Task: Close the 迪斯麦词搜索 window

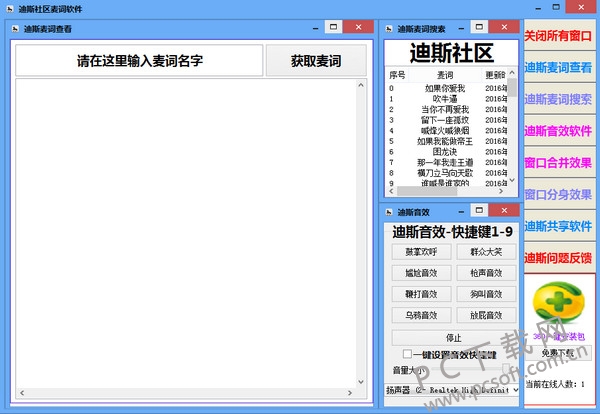Action: (504, 27)
